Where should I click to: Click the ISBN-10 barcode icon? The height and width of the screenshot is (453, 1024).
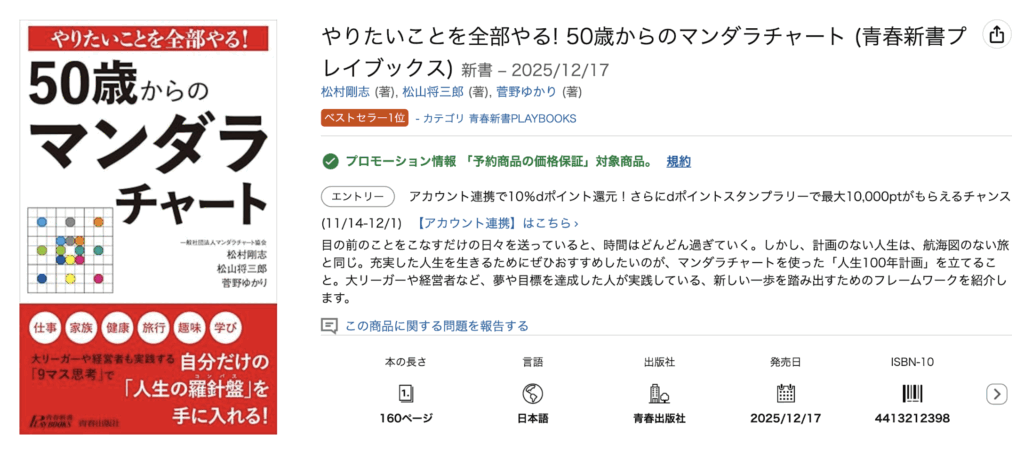(912, 393)
